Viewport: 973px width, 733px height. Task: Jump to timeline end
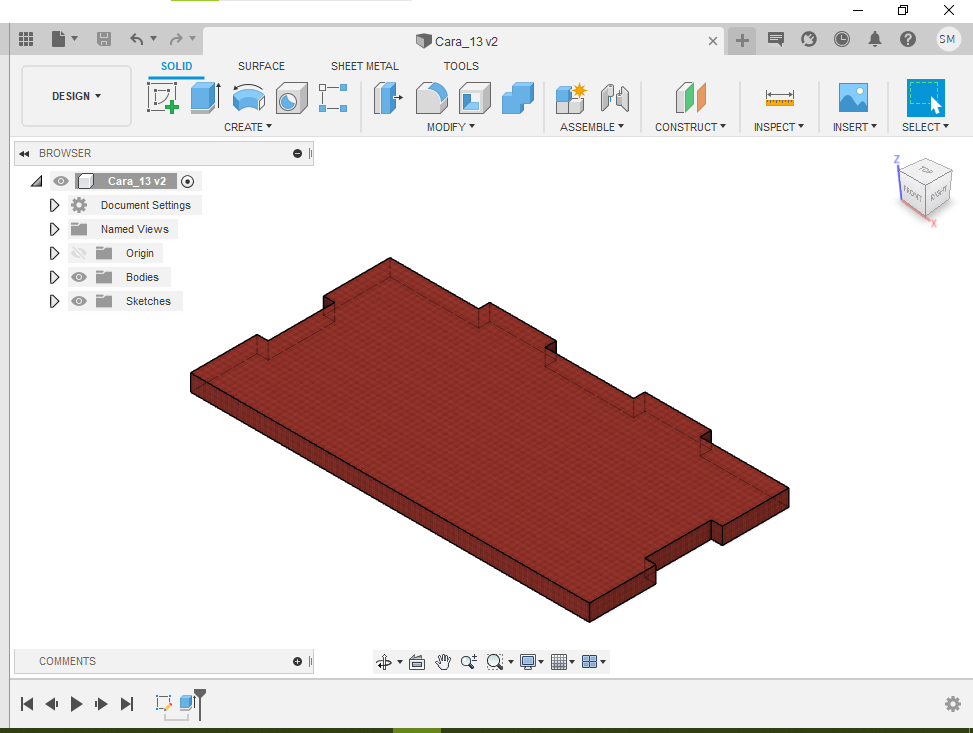coord(127,704)
